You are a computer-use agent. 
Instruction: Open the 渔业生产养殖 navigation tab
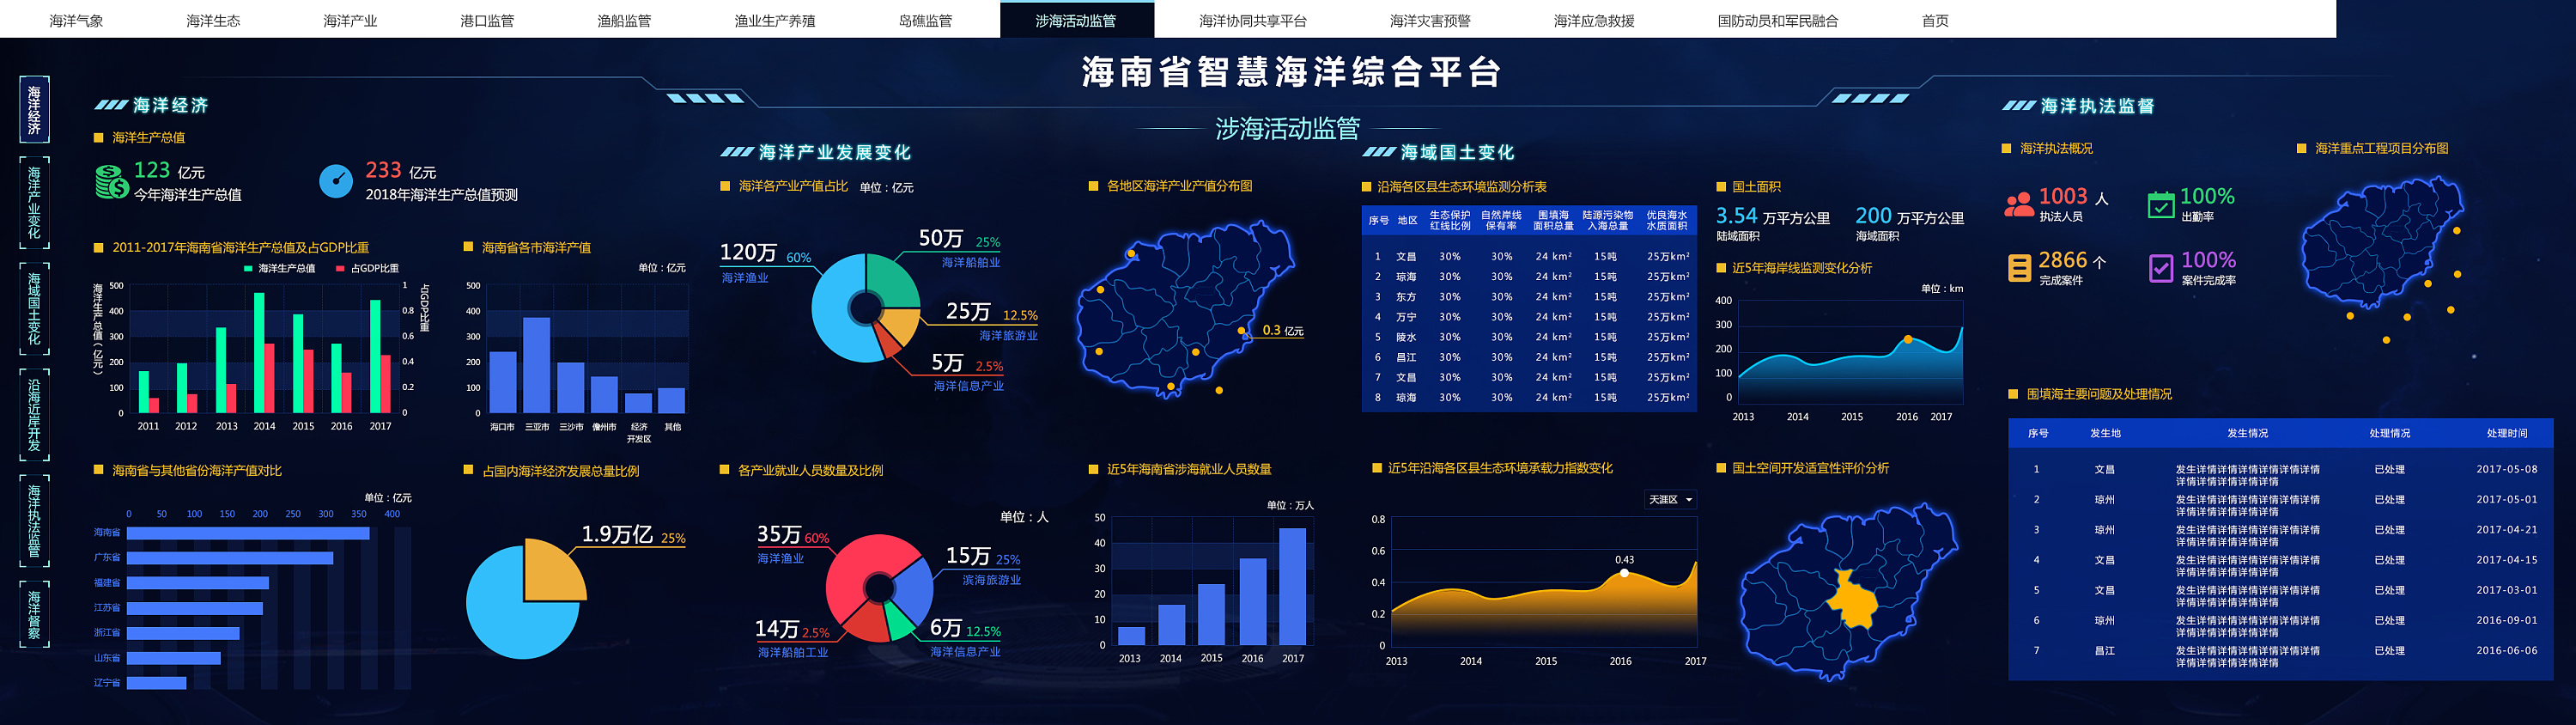coord(775,21)
